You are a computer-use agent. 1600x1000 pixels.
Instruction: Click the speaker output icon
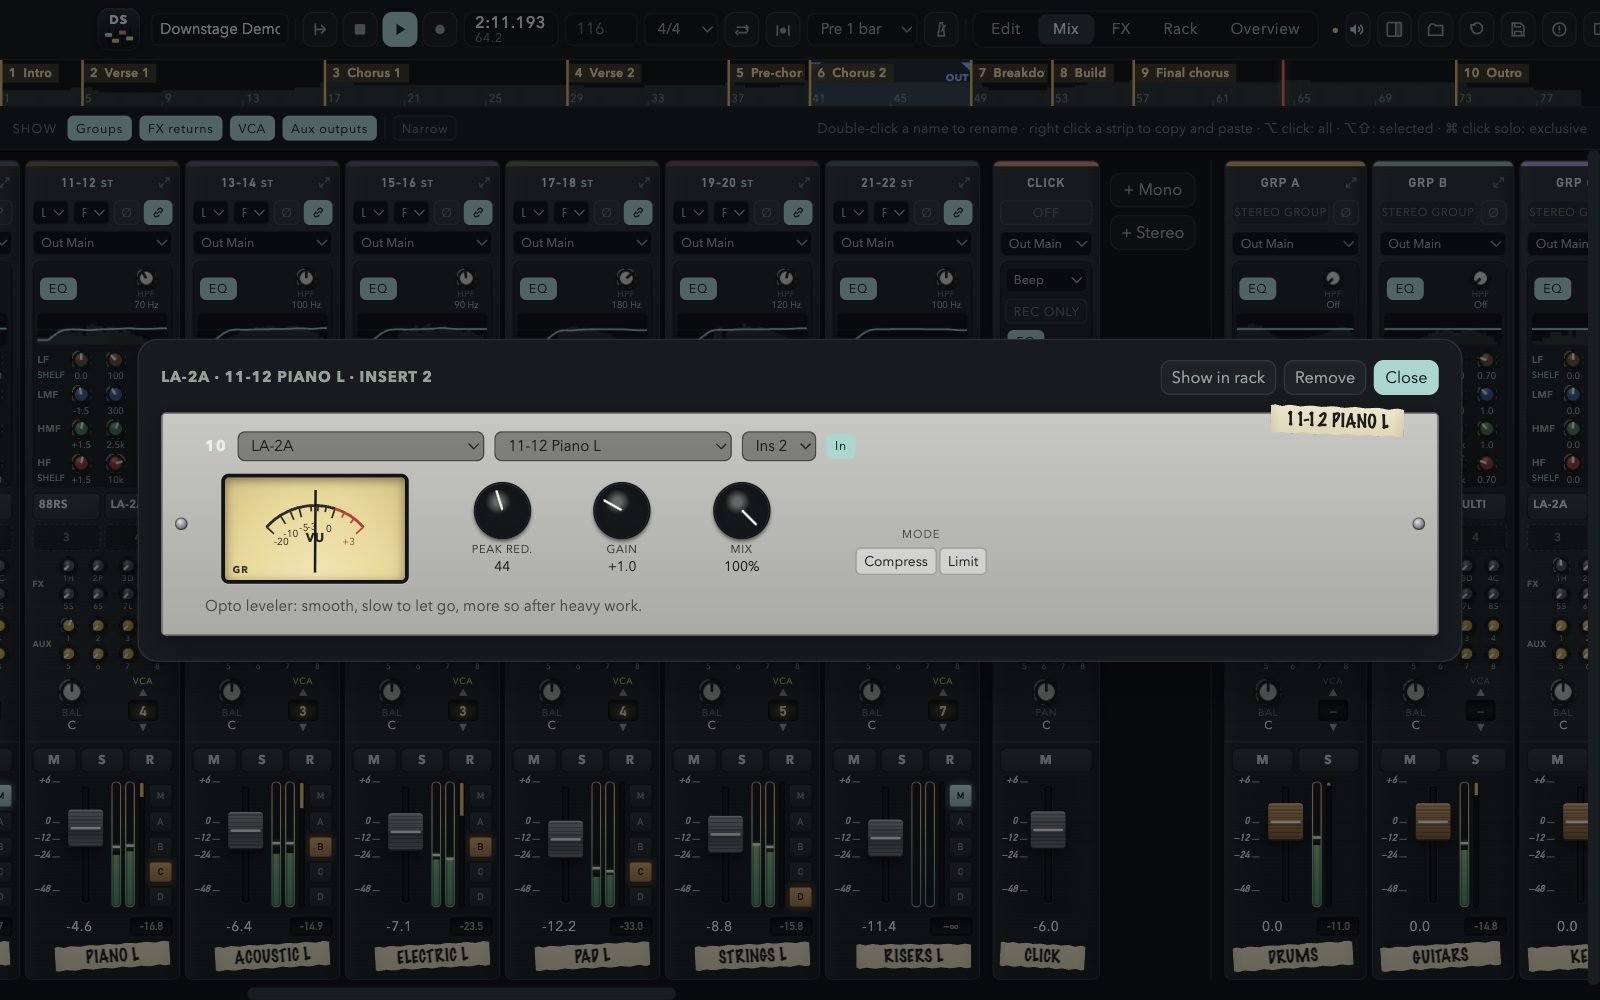coord(1357,29)
